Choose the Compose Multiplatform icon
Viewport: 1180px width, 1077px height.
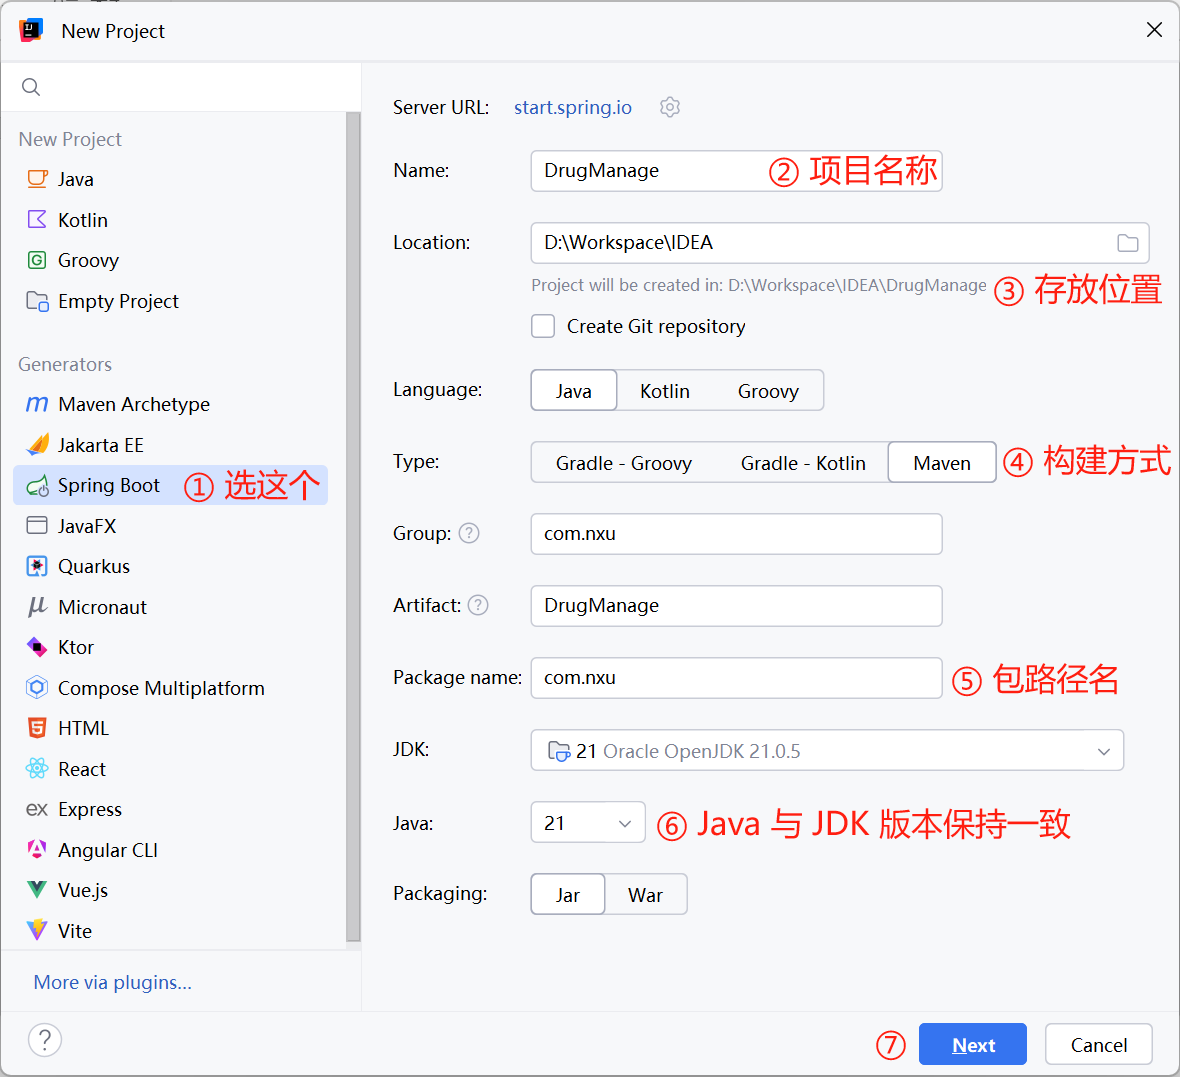coord(37,688)
